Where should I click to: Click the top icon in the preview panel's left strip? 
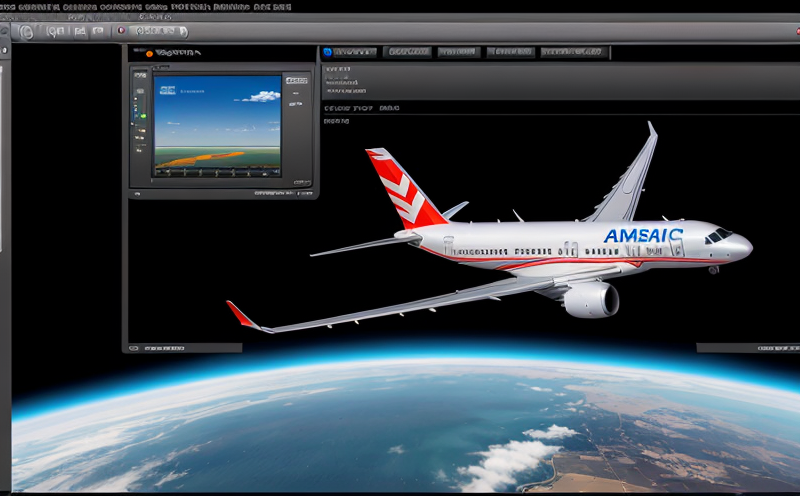click(140, 76)
